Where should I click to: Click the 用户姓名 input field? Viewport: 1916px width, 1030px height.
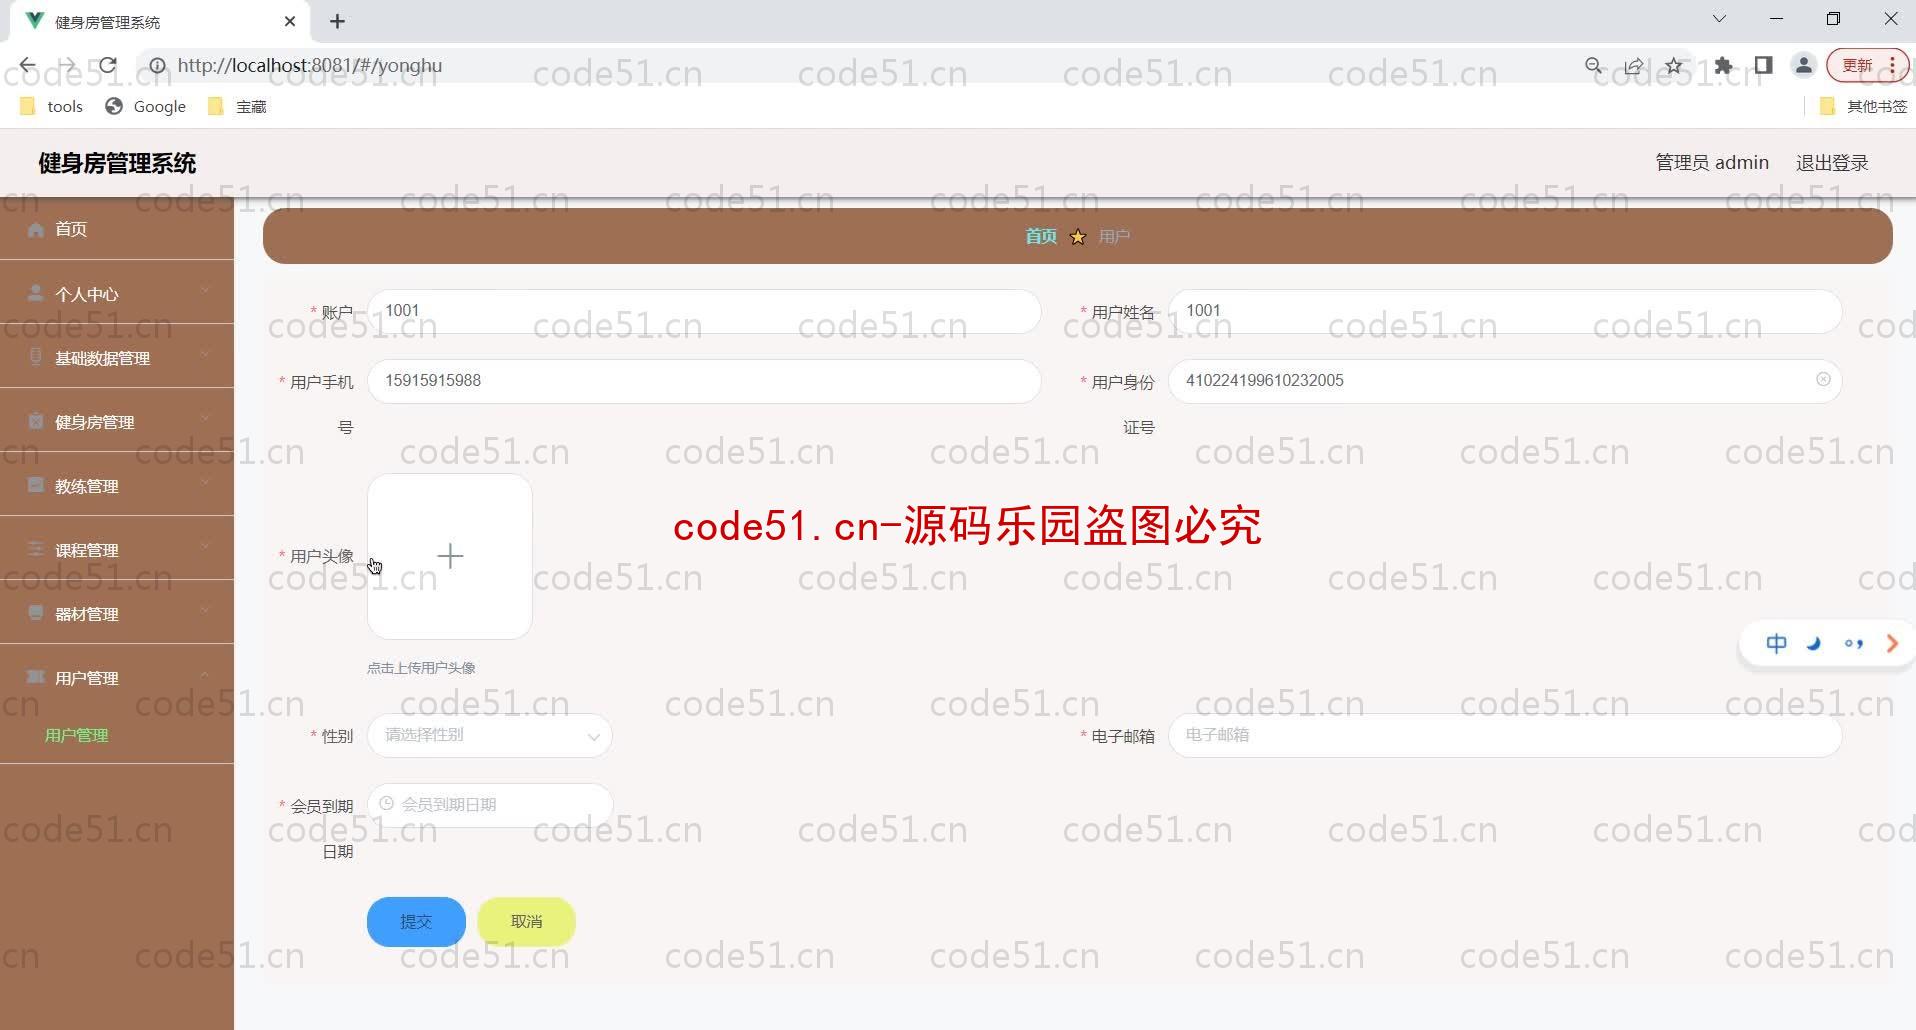tap(1505, 311)
